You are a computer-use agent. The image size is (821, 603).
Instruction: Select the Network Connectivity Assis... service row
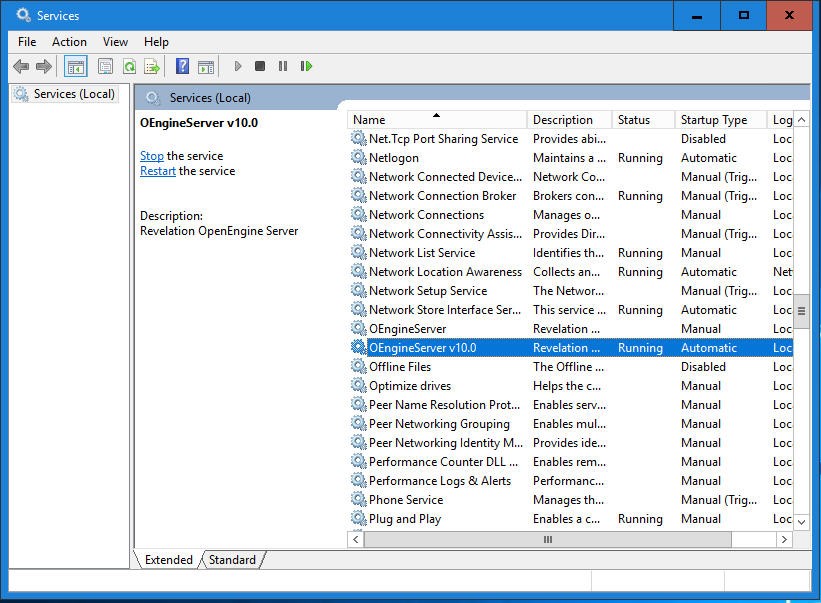coord(571,233)
